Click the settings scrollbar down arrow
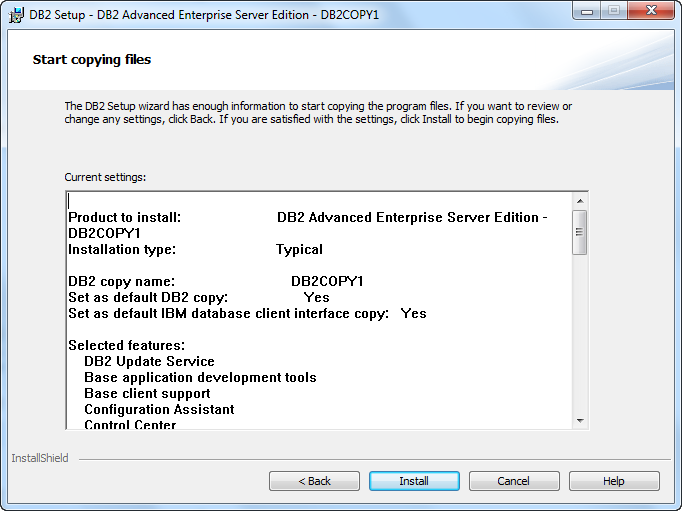 point(580,421)
